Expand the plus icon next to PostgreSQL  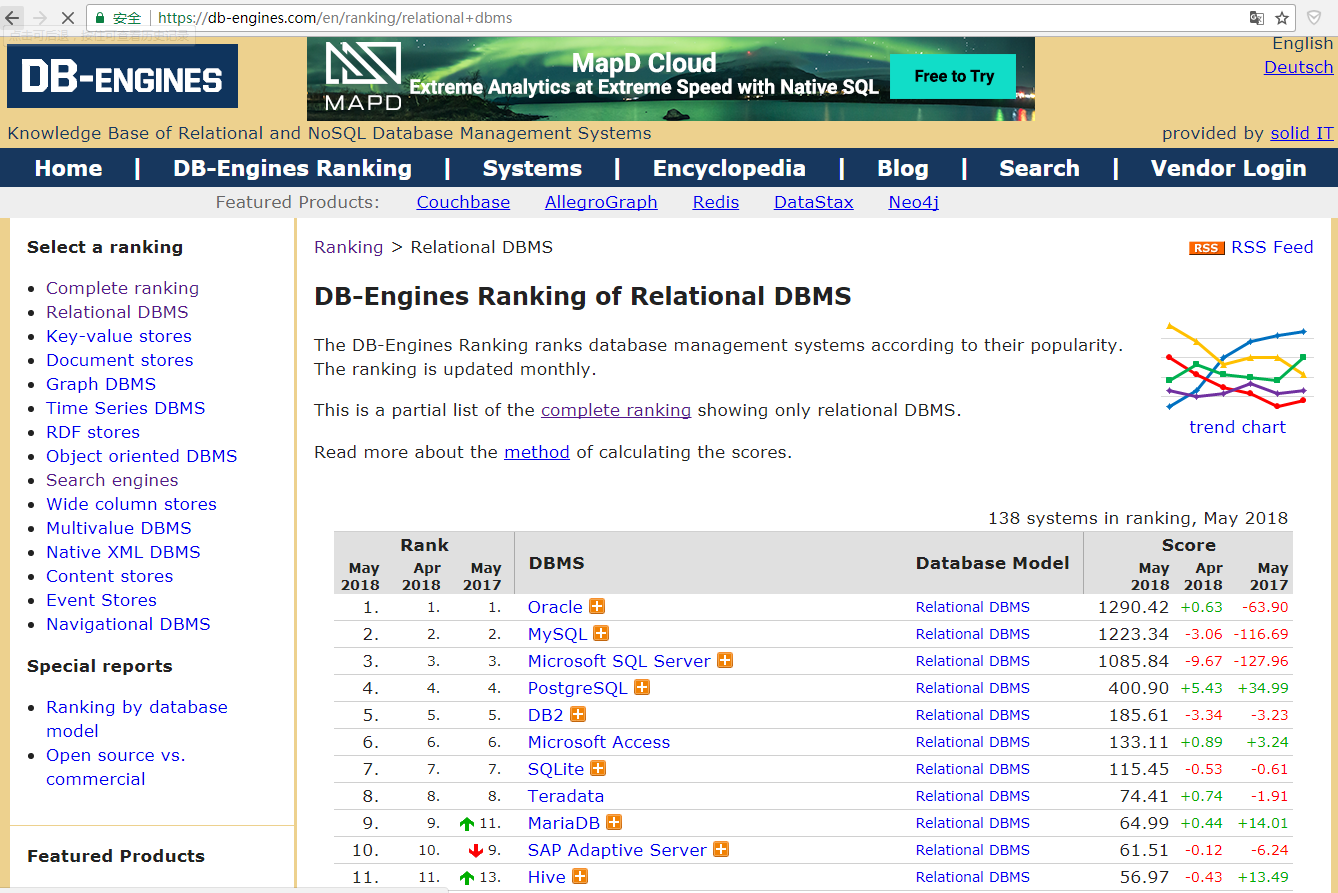click(642, 687)
